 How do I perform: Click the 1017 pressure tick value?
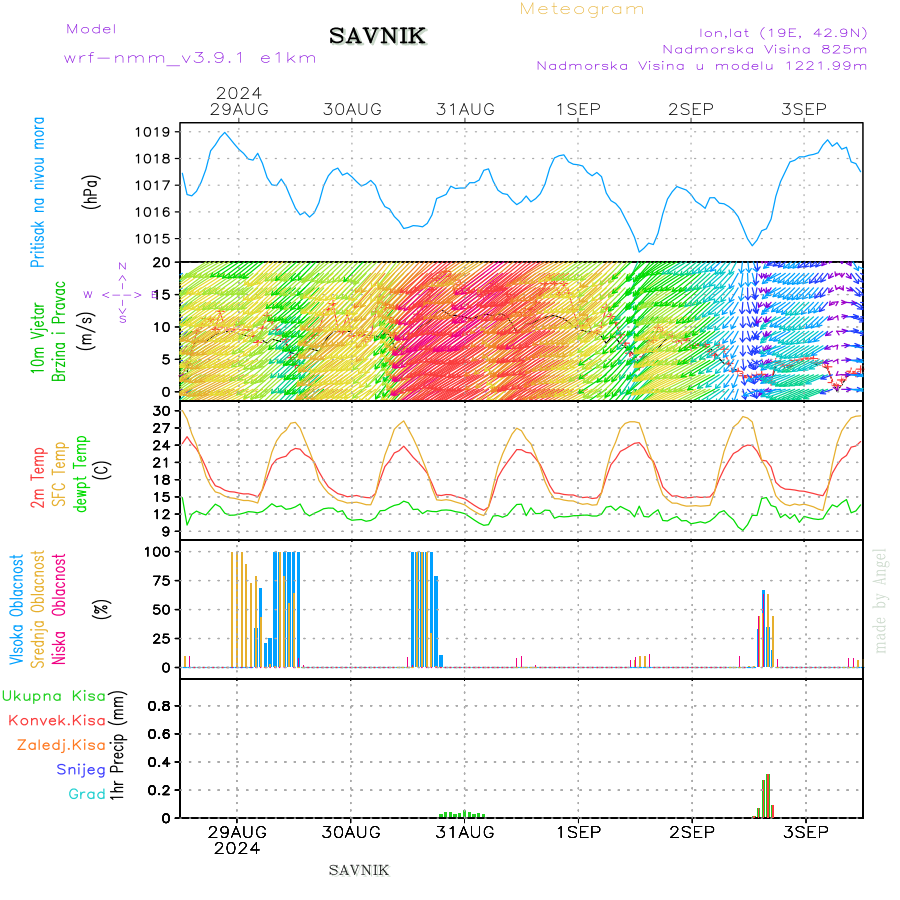point(152,185)
